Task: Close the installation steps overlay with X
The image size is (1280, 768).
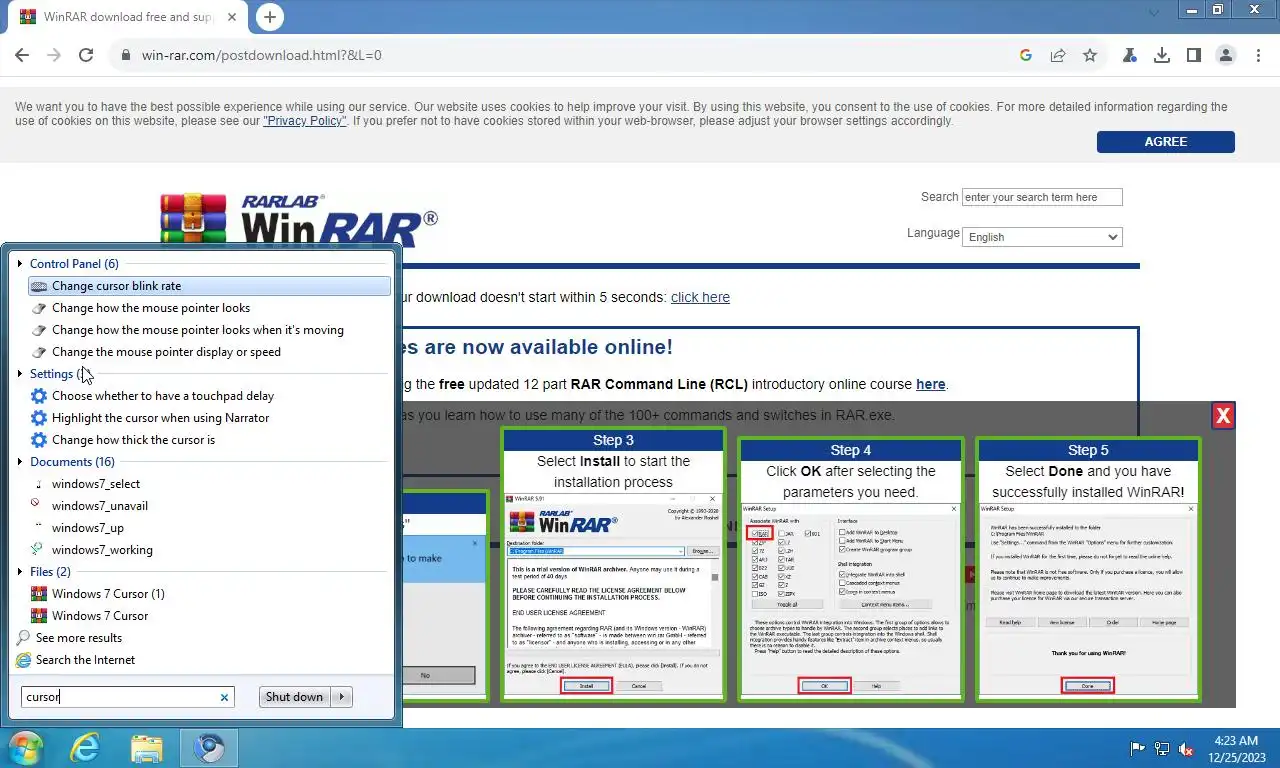Action: (1223, 415)
